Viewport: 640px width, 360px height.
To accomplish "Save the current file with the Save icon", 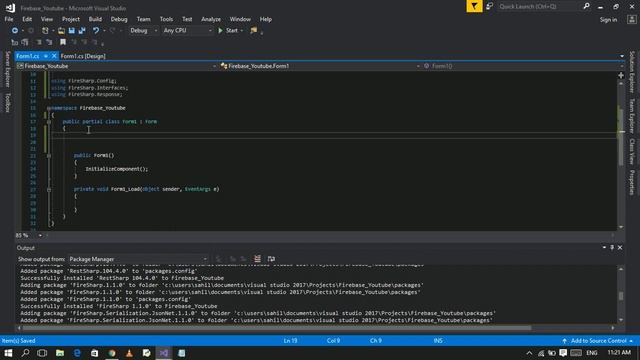I will click(x=72, y=31).
